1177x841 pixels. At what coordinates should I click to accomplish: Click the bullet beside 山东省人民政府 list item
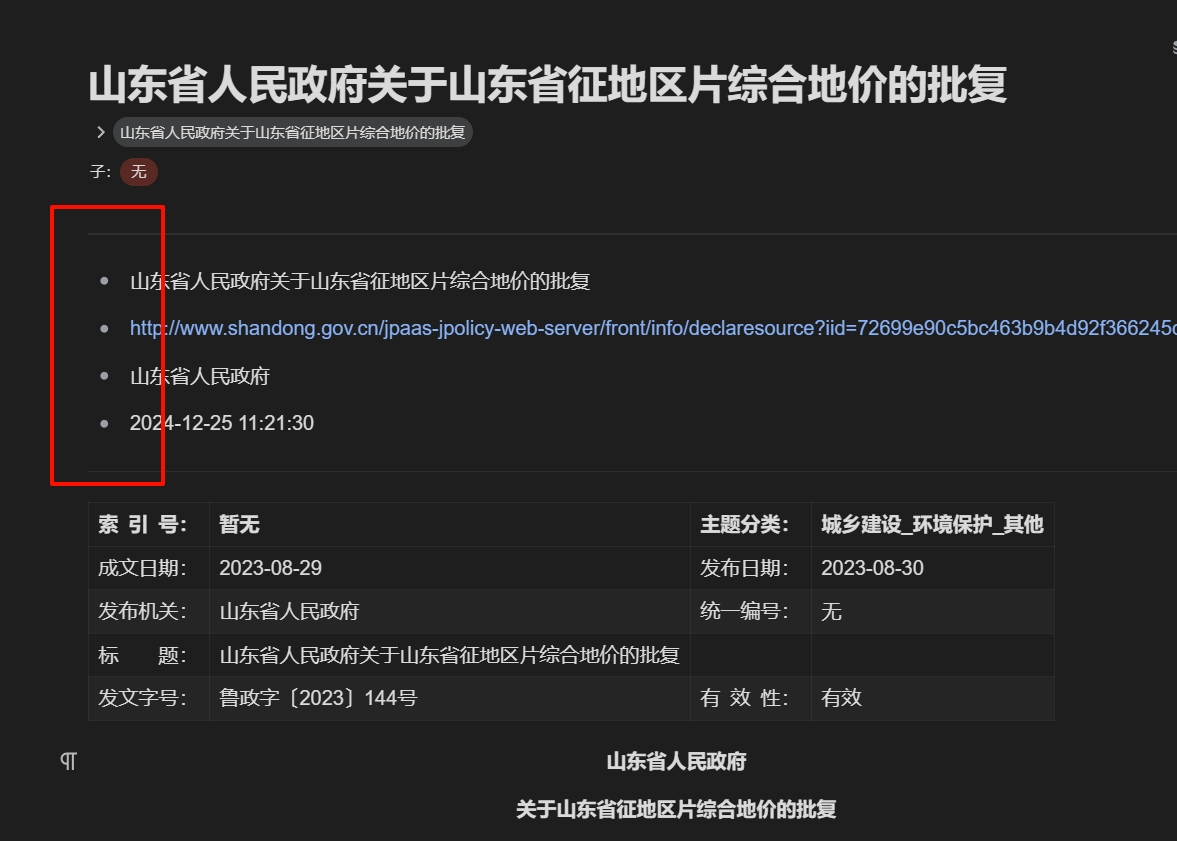click(103, 375)
